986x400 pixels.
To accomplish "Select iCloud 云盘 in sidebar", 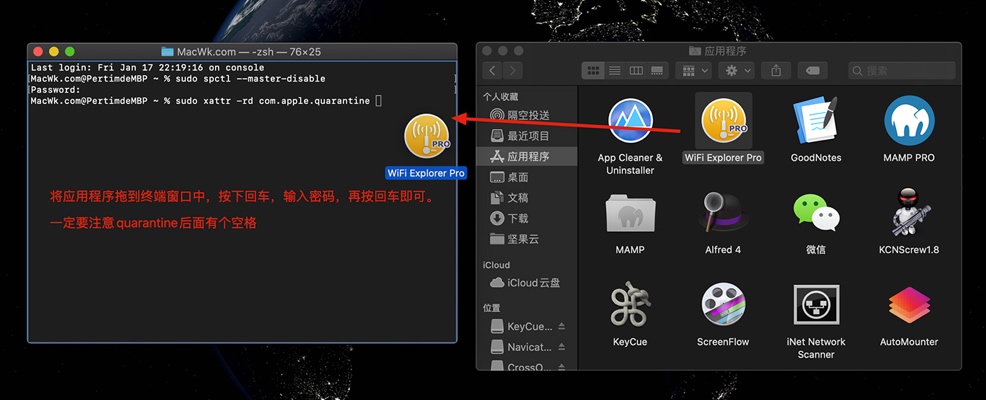I will coord(528,283).
